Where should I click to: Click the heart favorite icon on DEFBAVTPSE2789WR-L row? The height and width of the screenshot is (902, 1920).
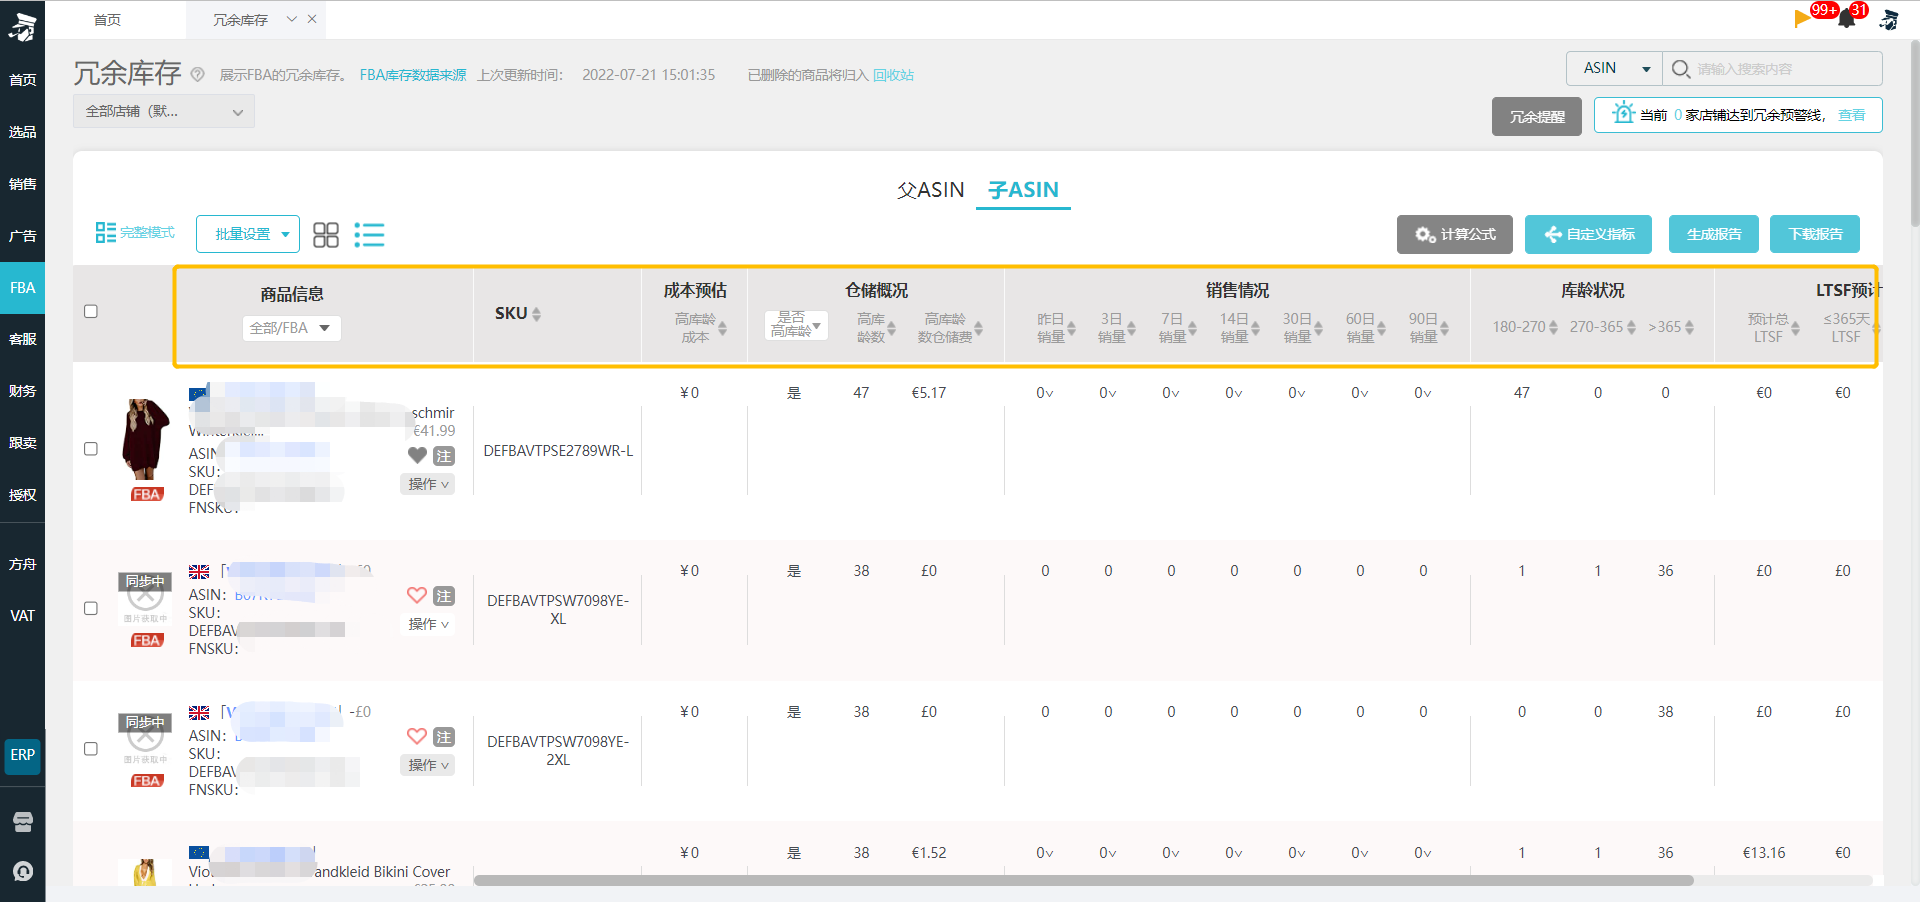coord(418,455)
